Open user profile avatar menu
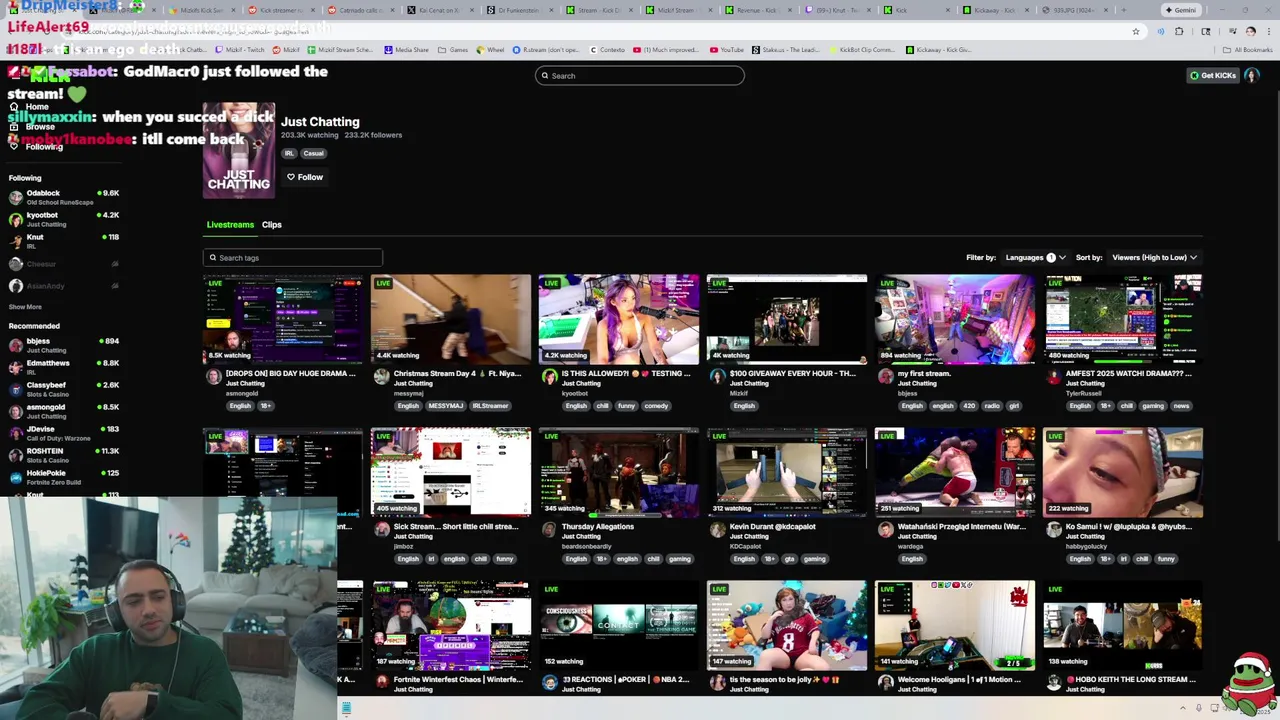This screenshot has height=720, width=1280. tap(1252, 75)
